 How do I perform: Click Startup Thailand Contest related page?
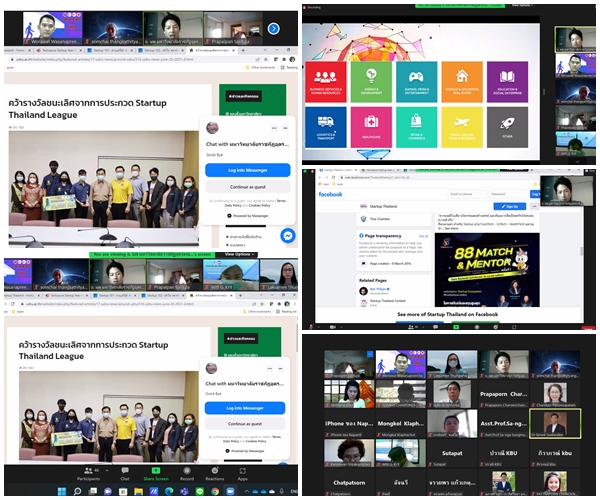coord(383,302)
